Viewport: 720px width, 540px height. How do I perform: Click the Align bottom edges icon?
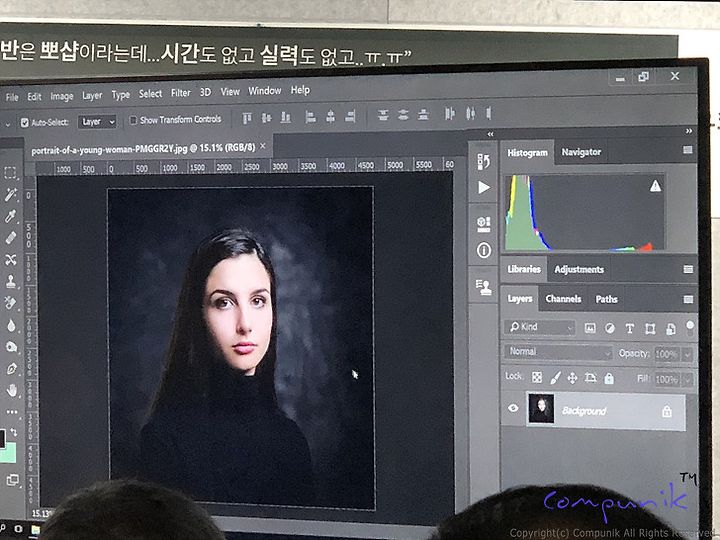coord(286,118)
